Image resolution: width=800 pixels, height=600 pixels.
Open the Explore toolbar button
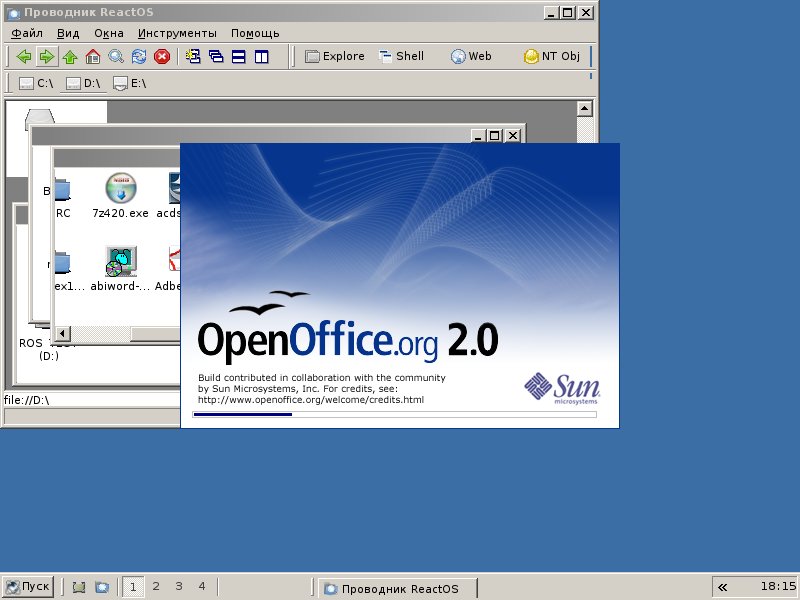(x=335, y=56)
